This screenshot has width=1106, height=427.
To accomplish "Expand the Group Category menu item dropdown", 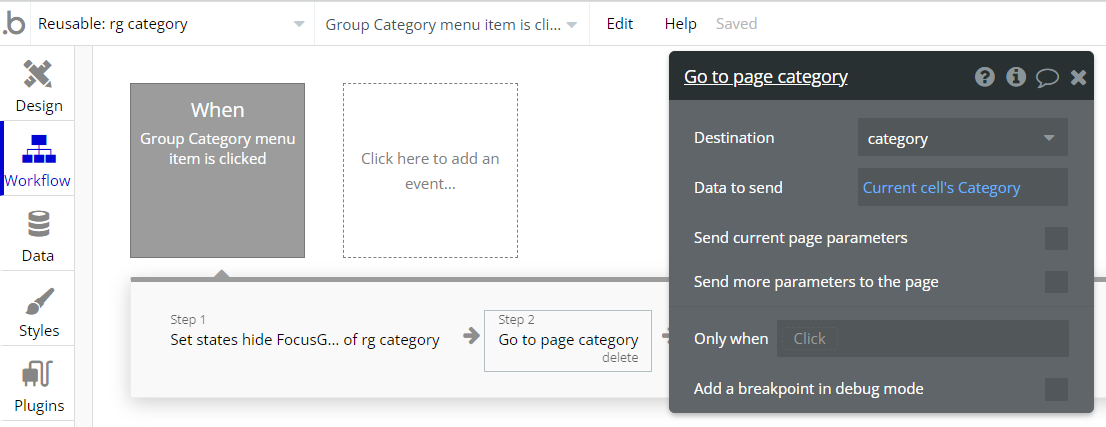I will pyautogui.click(x=450, y=24).
